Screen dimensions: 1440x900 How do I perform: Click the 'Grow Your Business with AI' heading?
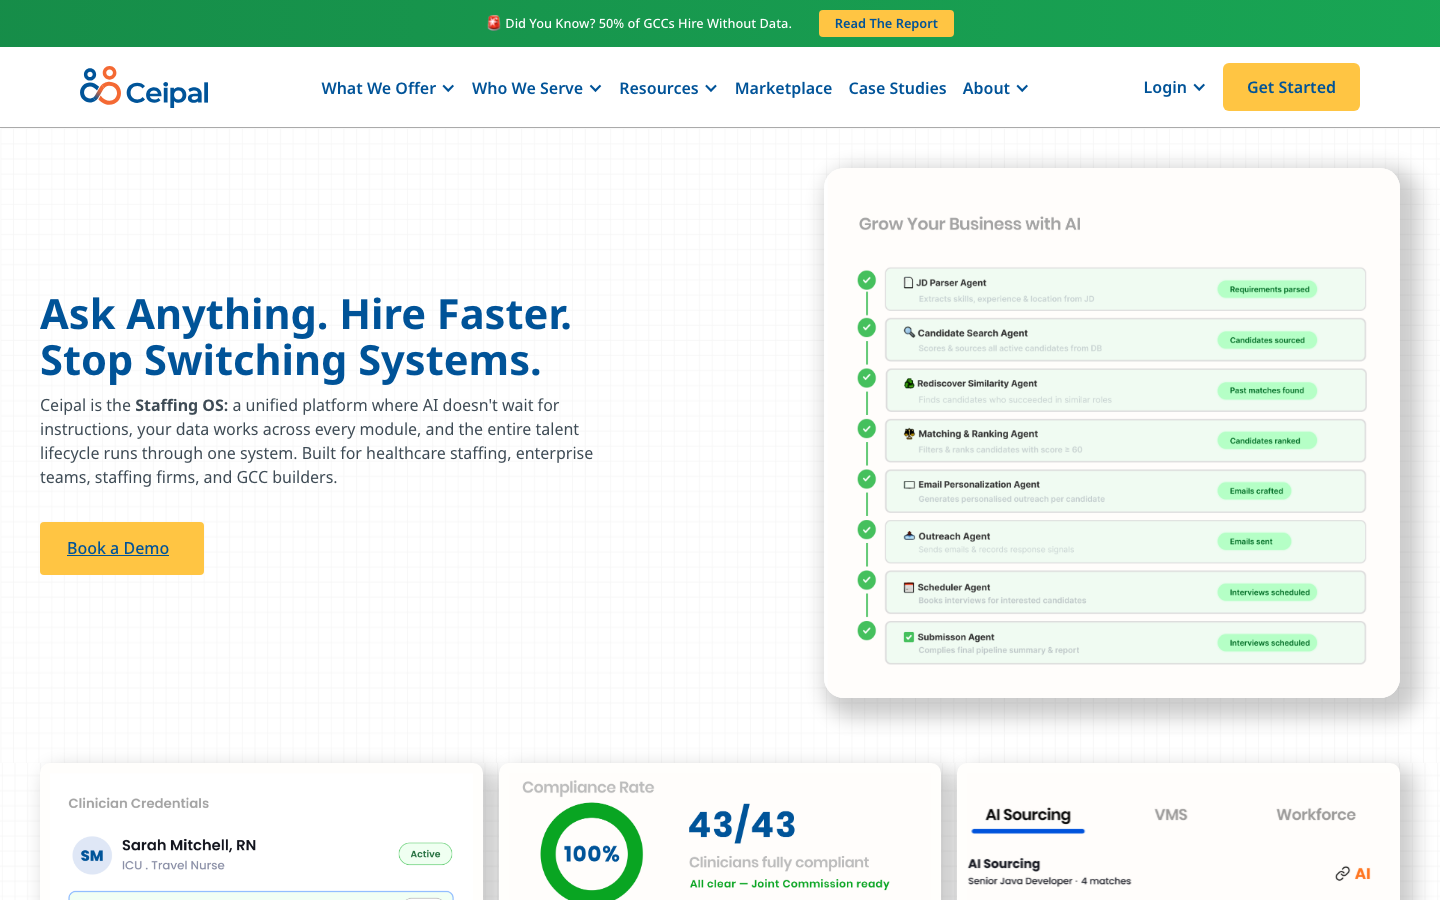[x=970, y=224]
